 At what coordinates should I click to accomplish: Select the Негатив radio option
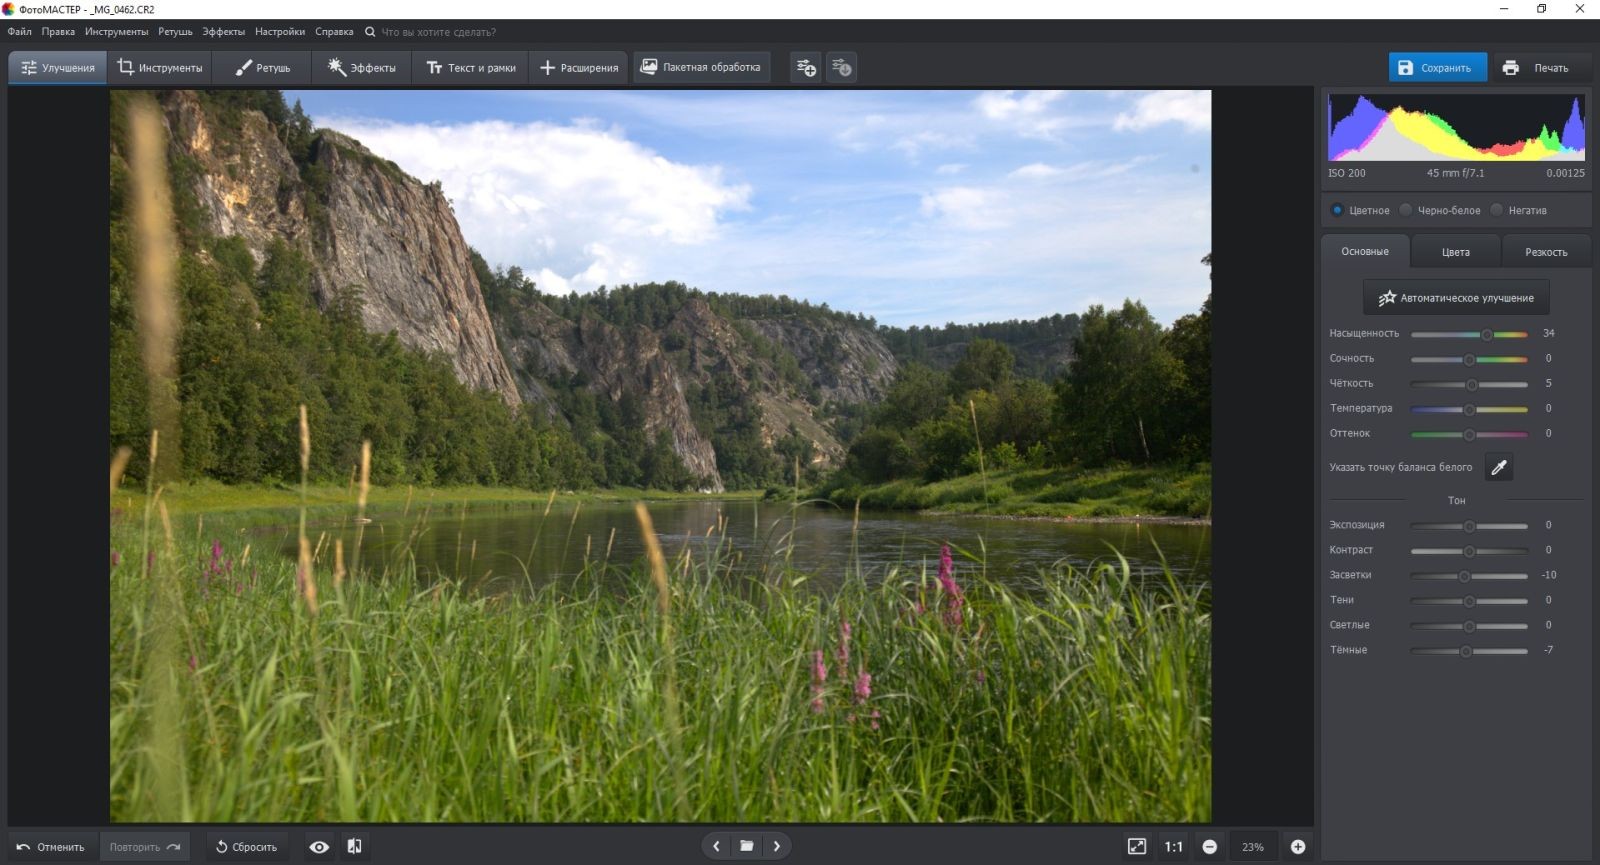pos(1497,210)
